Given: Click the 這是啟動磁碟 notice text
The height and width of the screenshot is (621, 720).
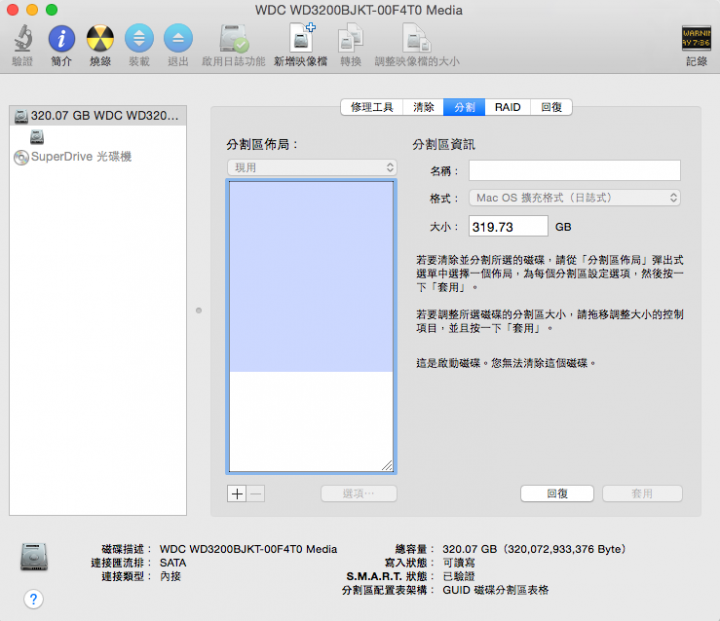Looking at the screenshot, I should (506, 363).
